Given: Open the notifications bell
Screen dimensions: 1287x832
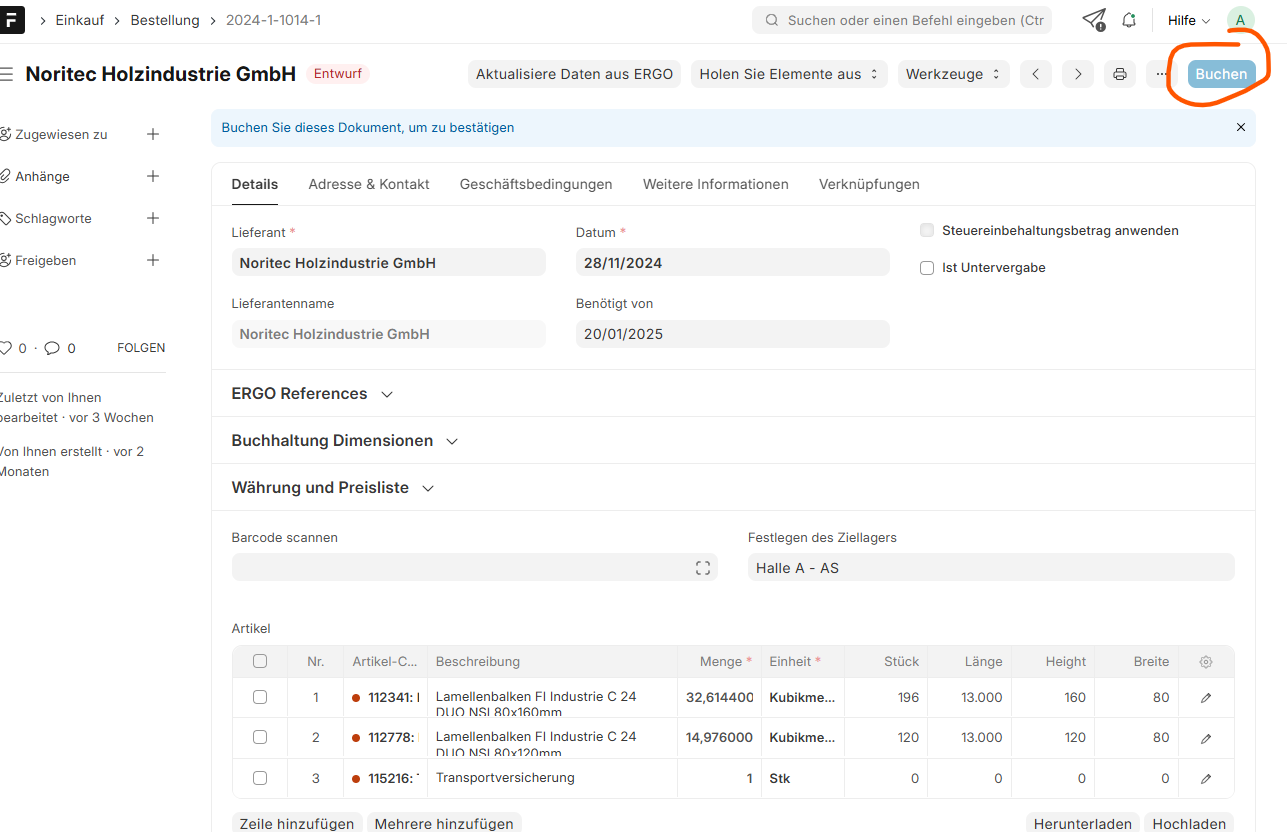Looking at the screenshot, I should [1129, 20].
